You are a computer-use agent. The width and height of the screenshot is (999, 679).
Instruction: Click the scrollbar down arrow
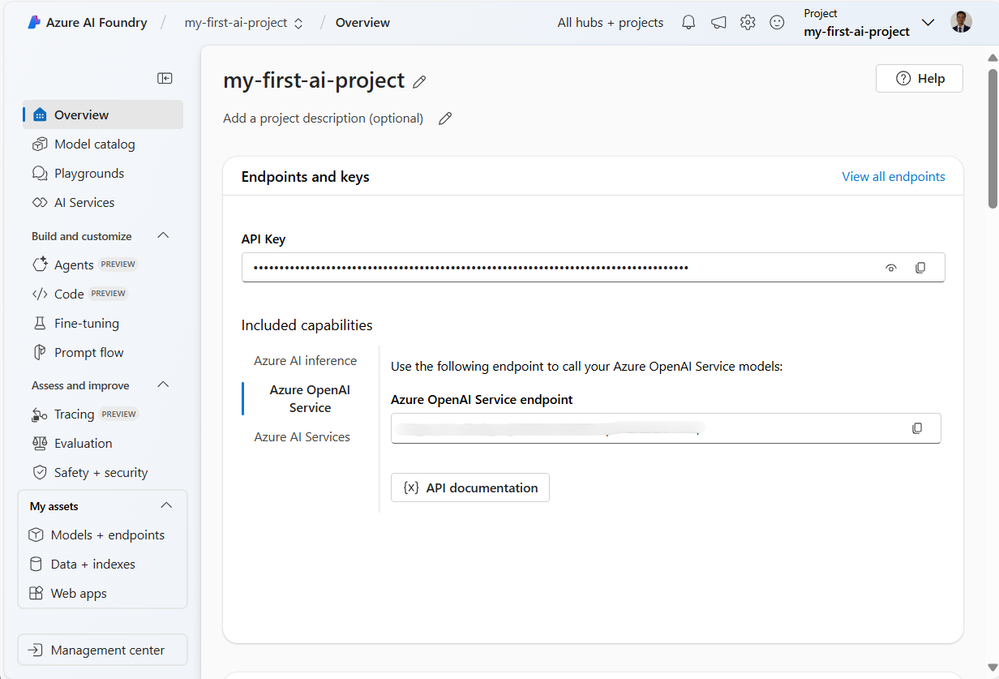click(x=993, y=667)
